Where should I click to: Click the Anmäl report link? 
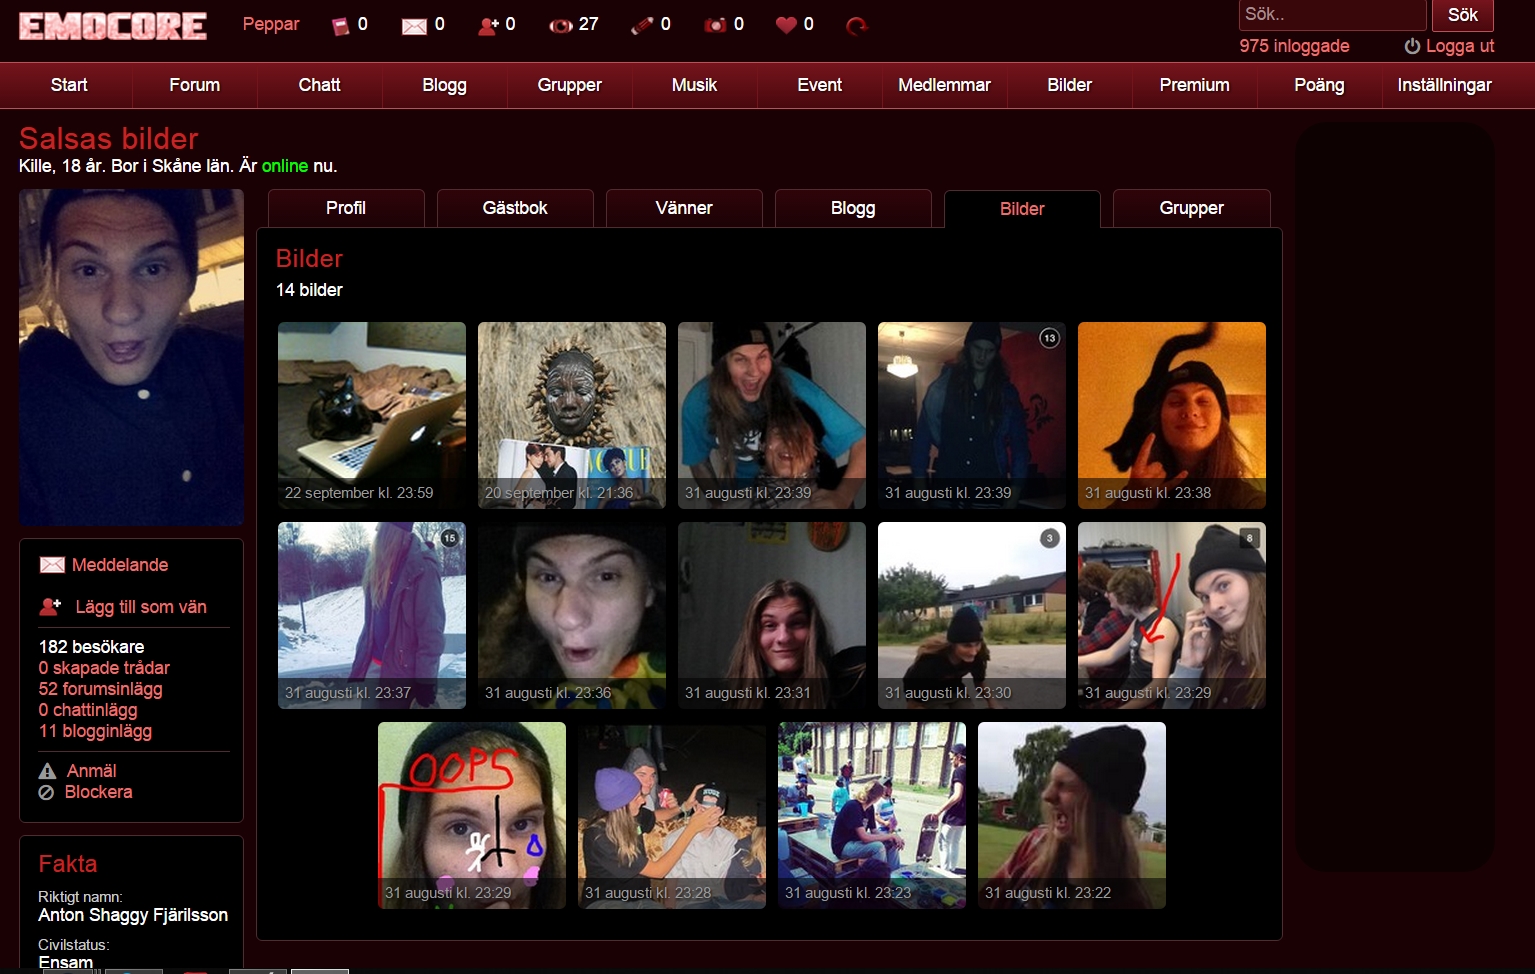[x=92, y=771]
